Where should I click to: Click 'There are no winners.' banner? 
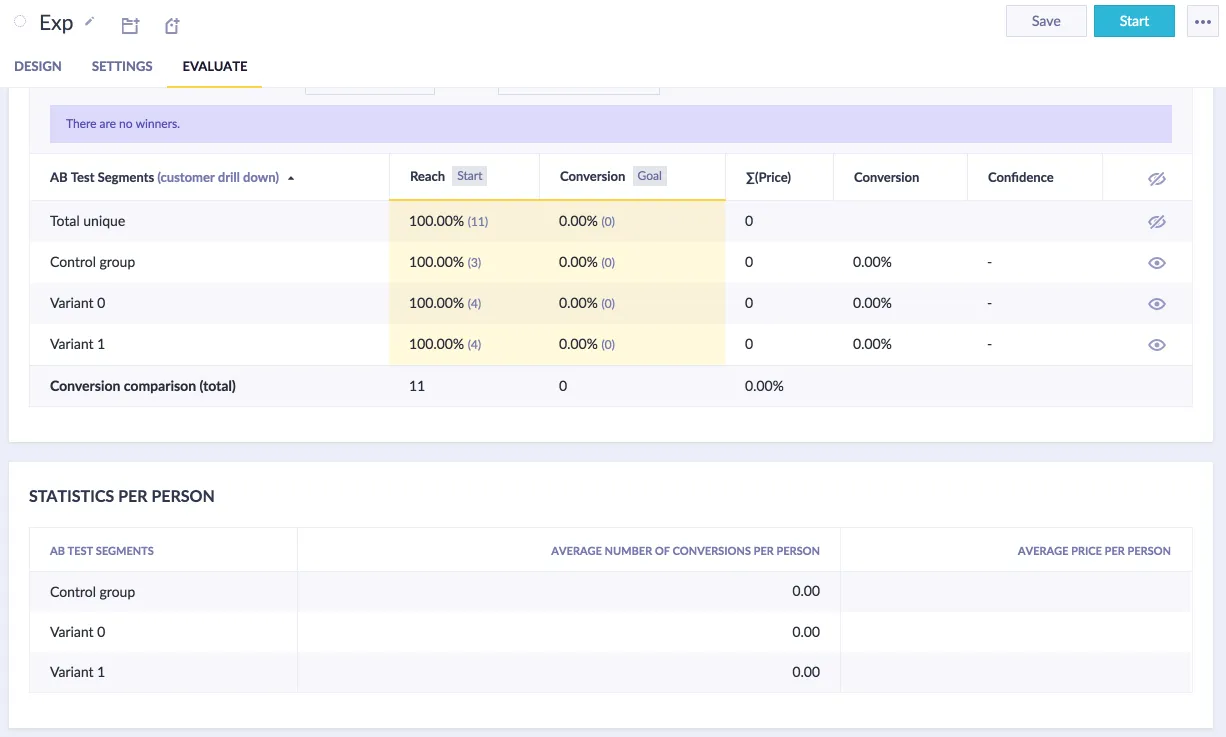[611, 124]
